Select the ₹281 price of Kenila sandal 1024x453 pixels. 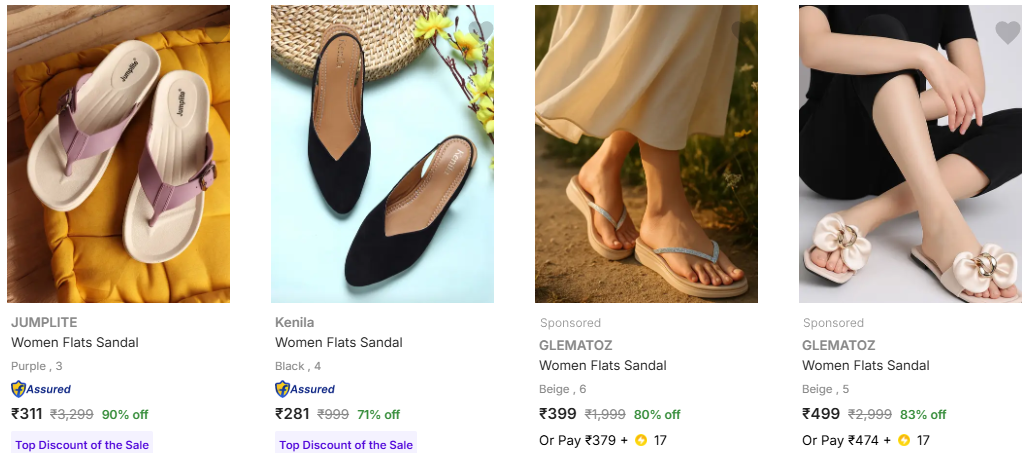(x=291, y=413)
